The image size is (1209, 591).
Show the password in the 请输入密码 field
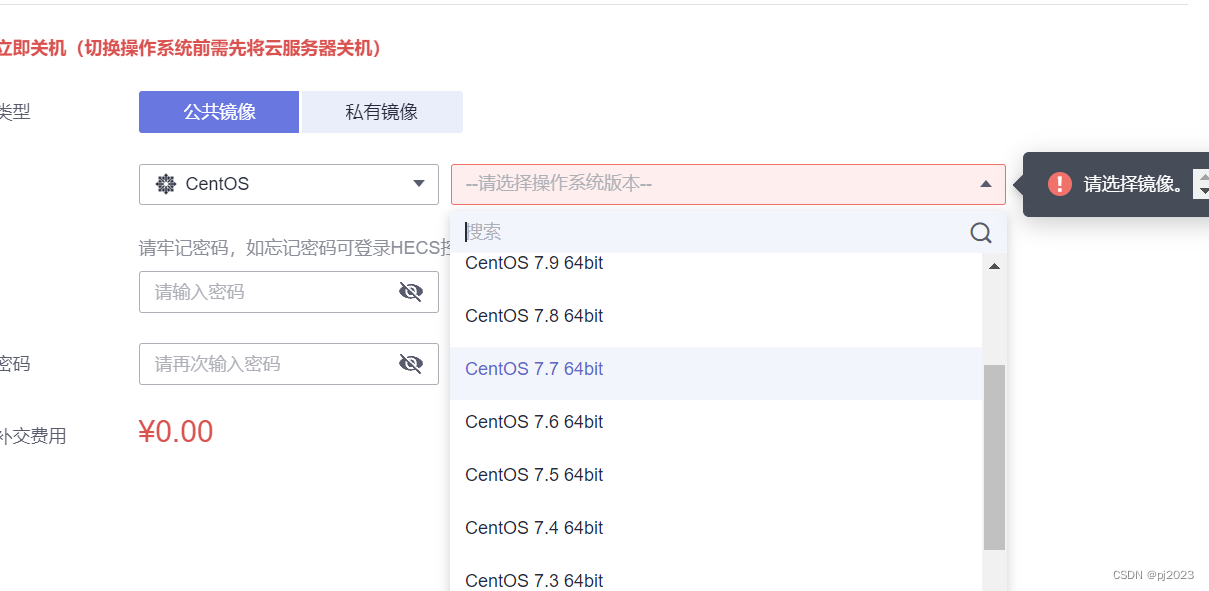tap(411, 292)
